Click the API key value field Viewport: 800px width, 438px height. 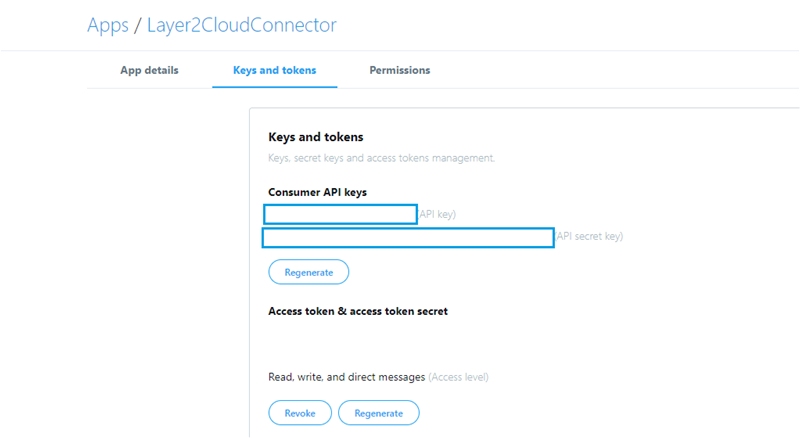coord(340,213)
